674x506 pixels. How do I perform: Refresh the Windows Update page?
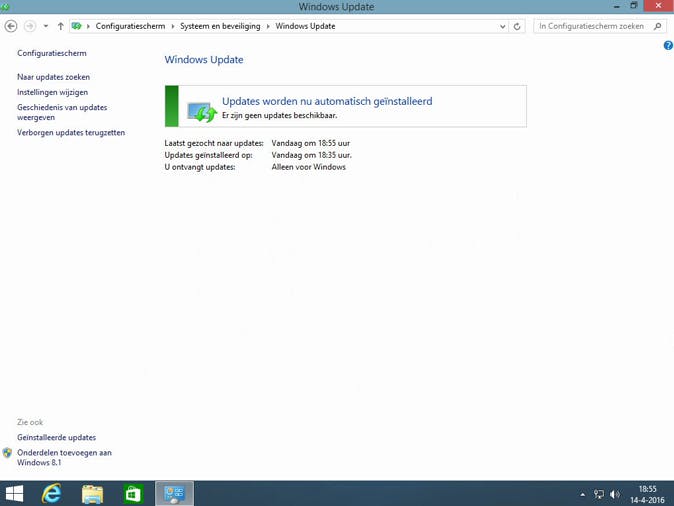point(517,27)
